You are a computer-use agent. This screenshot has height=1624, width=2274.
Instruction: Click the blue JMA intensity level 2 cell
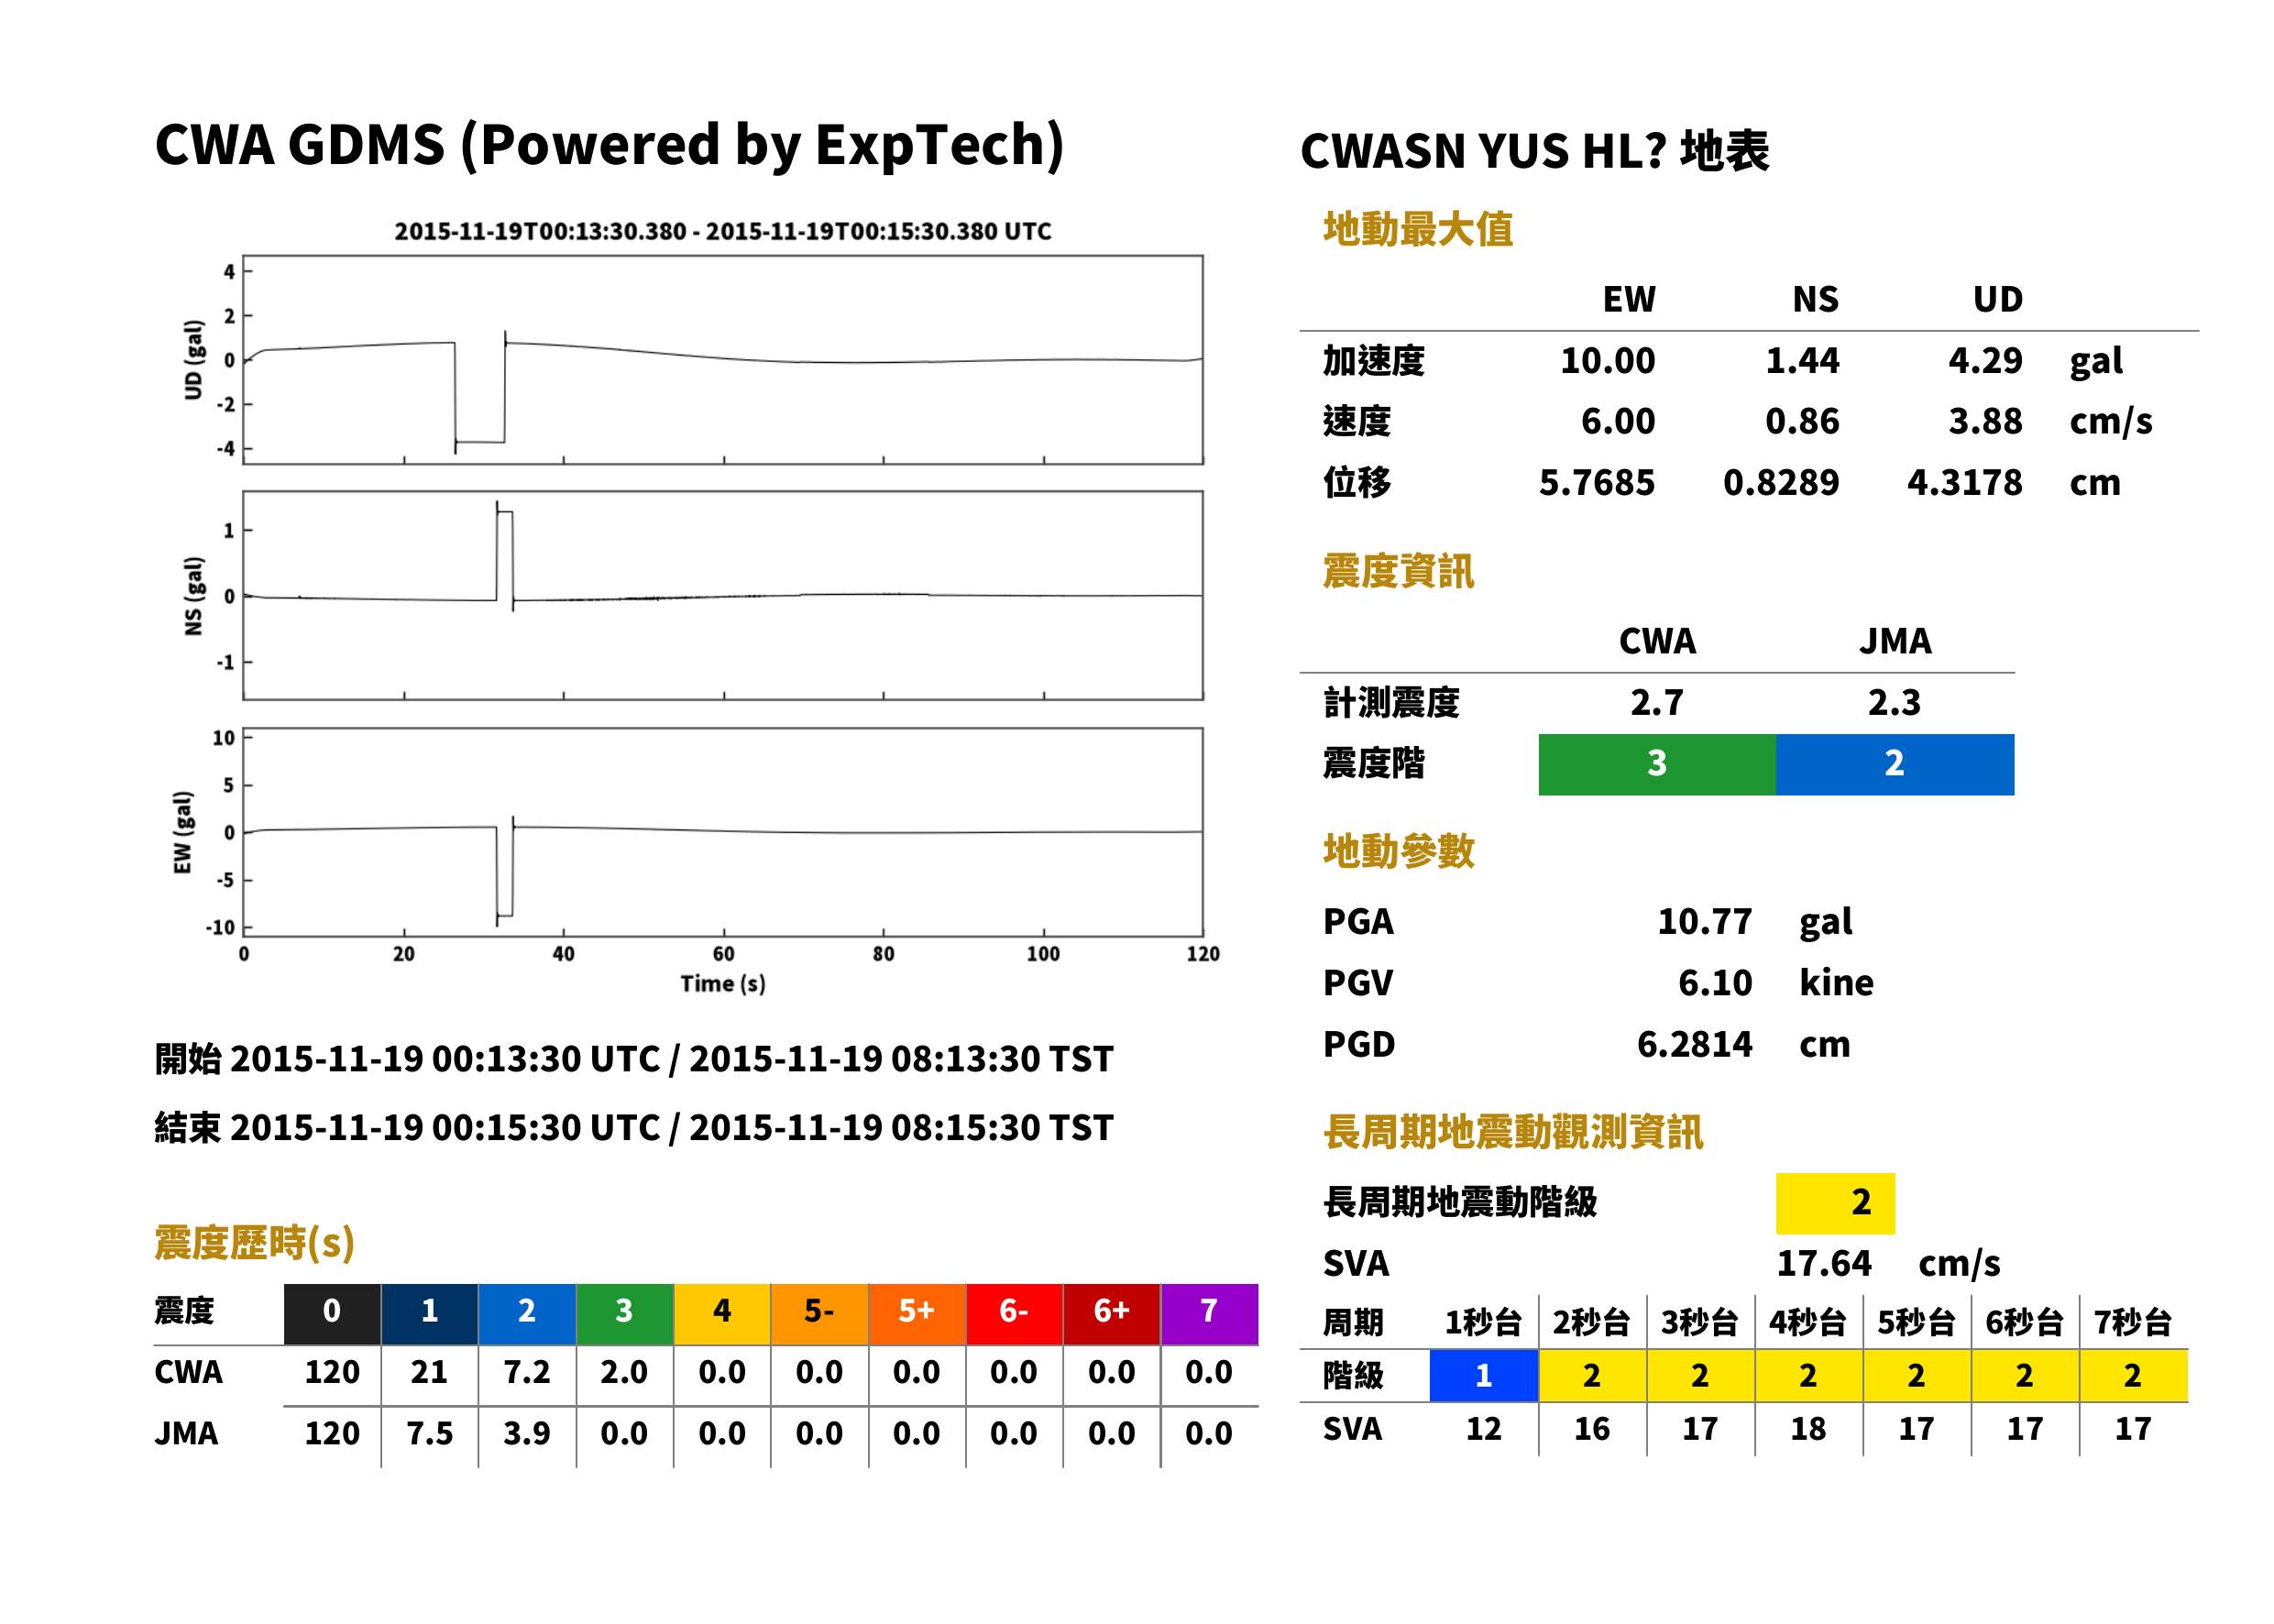point(1895,764)
